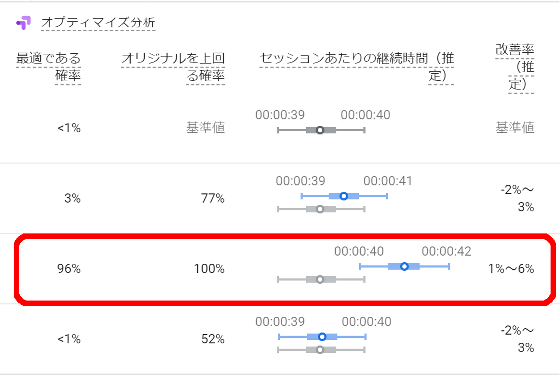The height and width of the screenshot is (376, 560).
Task: Click the blue median circle in 52% row
Action: point(322,337)
